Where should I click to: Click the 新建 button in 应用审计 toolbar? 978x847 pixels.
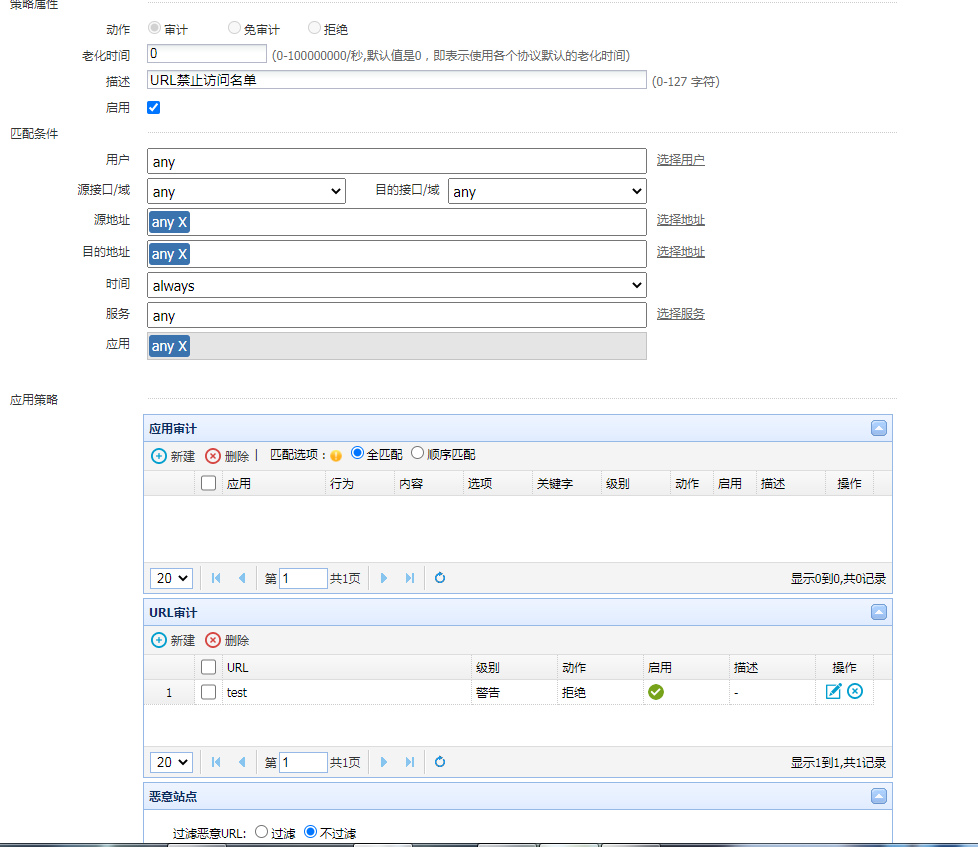[x=173, y=456]
